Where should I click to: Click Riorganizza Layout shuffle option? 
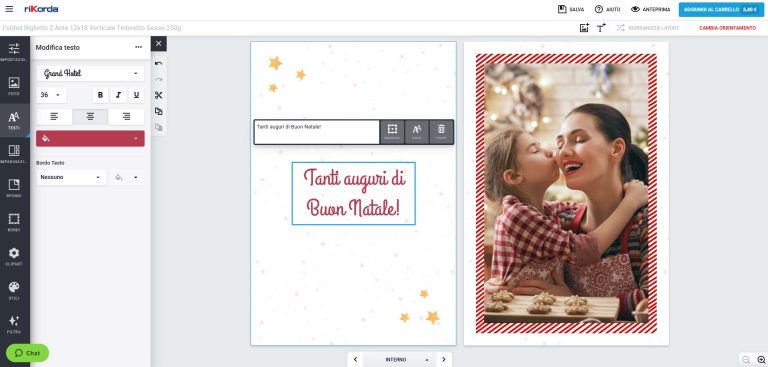coord(648,28)
